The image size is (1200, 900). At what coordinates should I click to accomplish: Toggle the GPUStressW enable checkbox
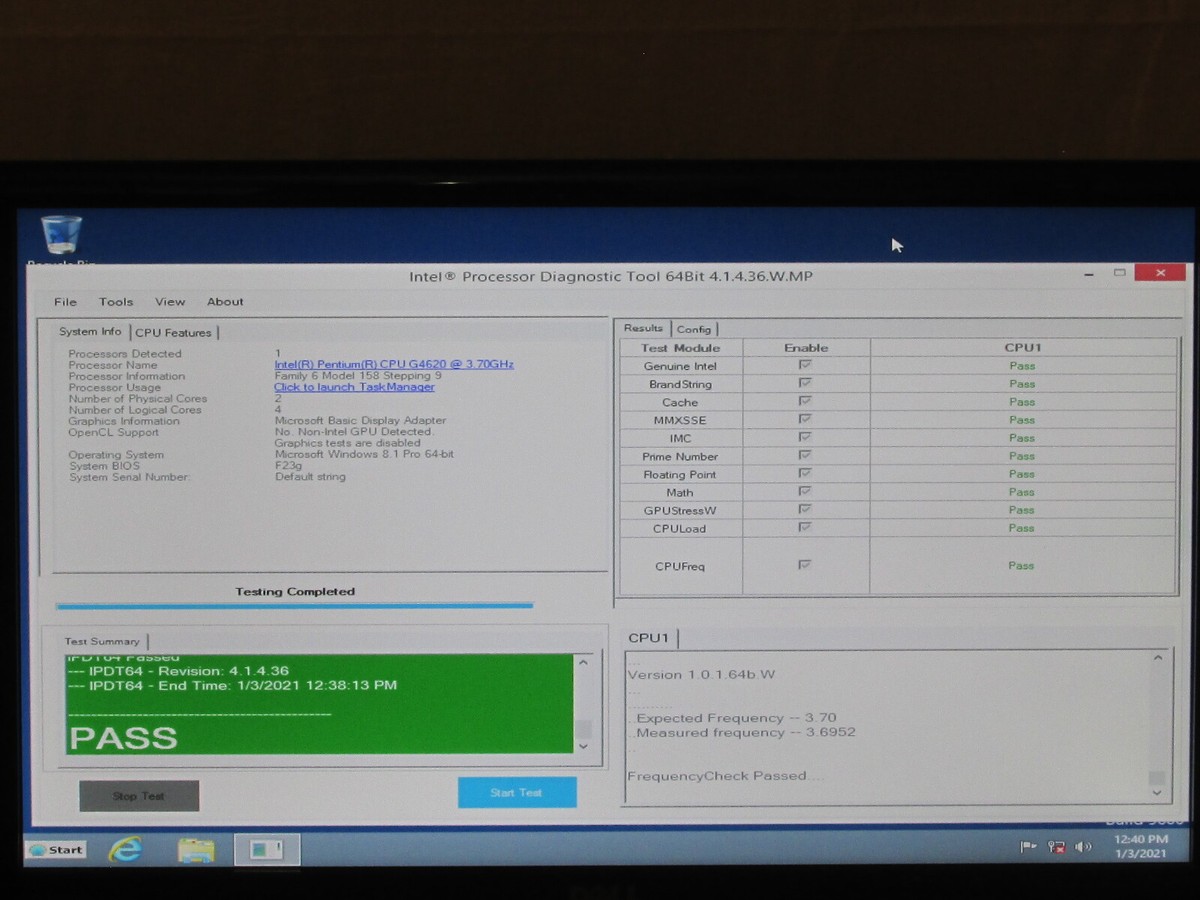coord(806,510)
